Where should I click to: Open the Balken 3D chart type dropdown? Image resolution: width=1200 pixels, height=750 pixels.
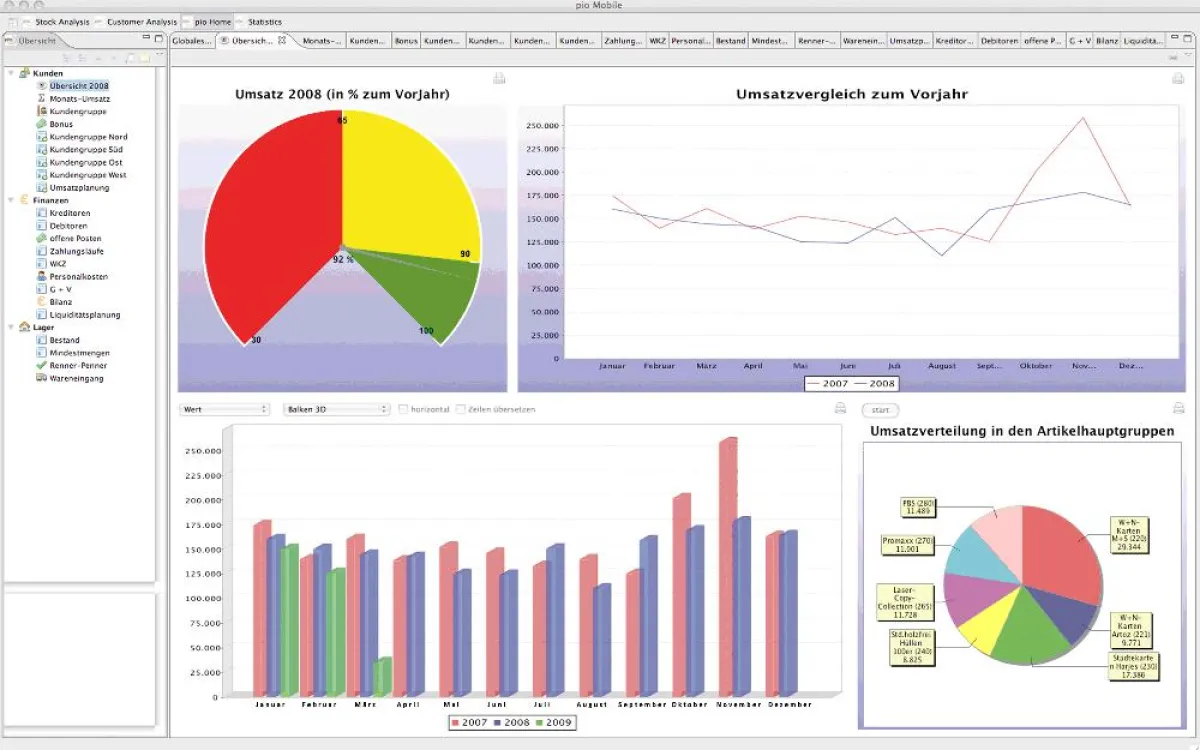[x=336, y=409]
